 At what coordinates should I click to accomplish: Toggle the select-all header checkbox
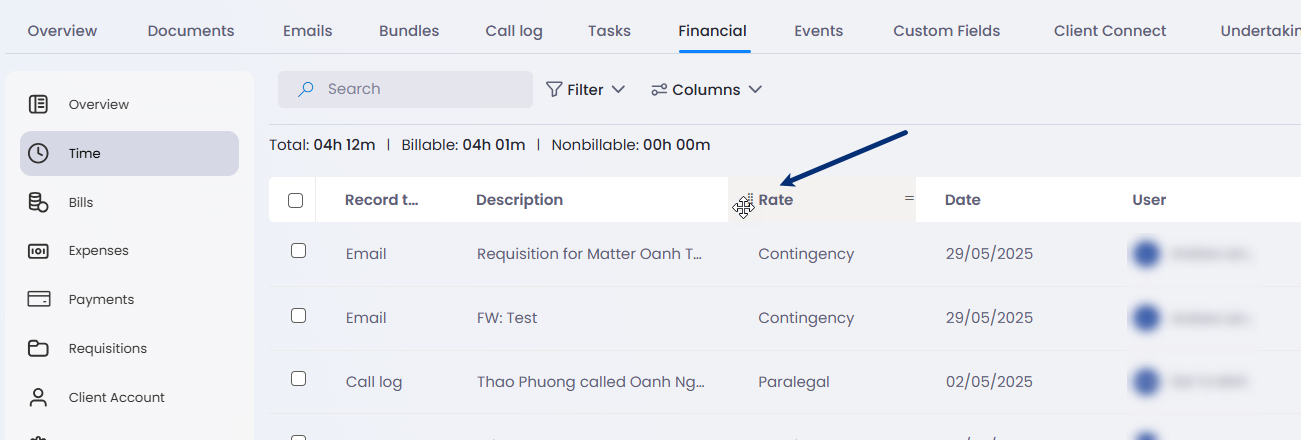pos(295,200)
